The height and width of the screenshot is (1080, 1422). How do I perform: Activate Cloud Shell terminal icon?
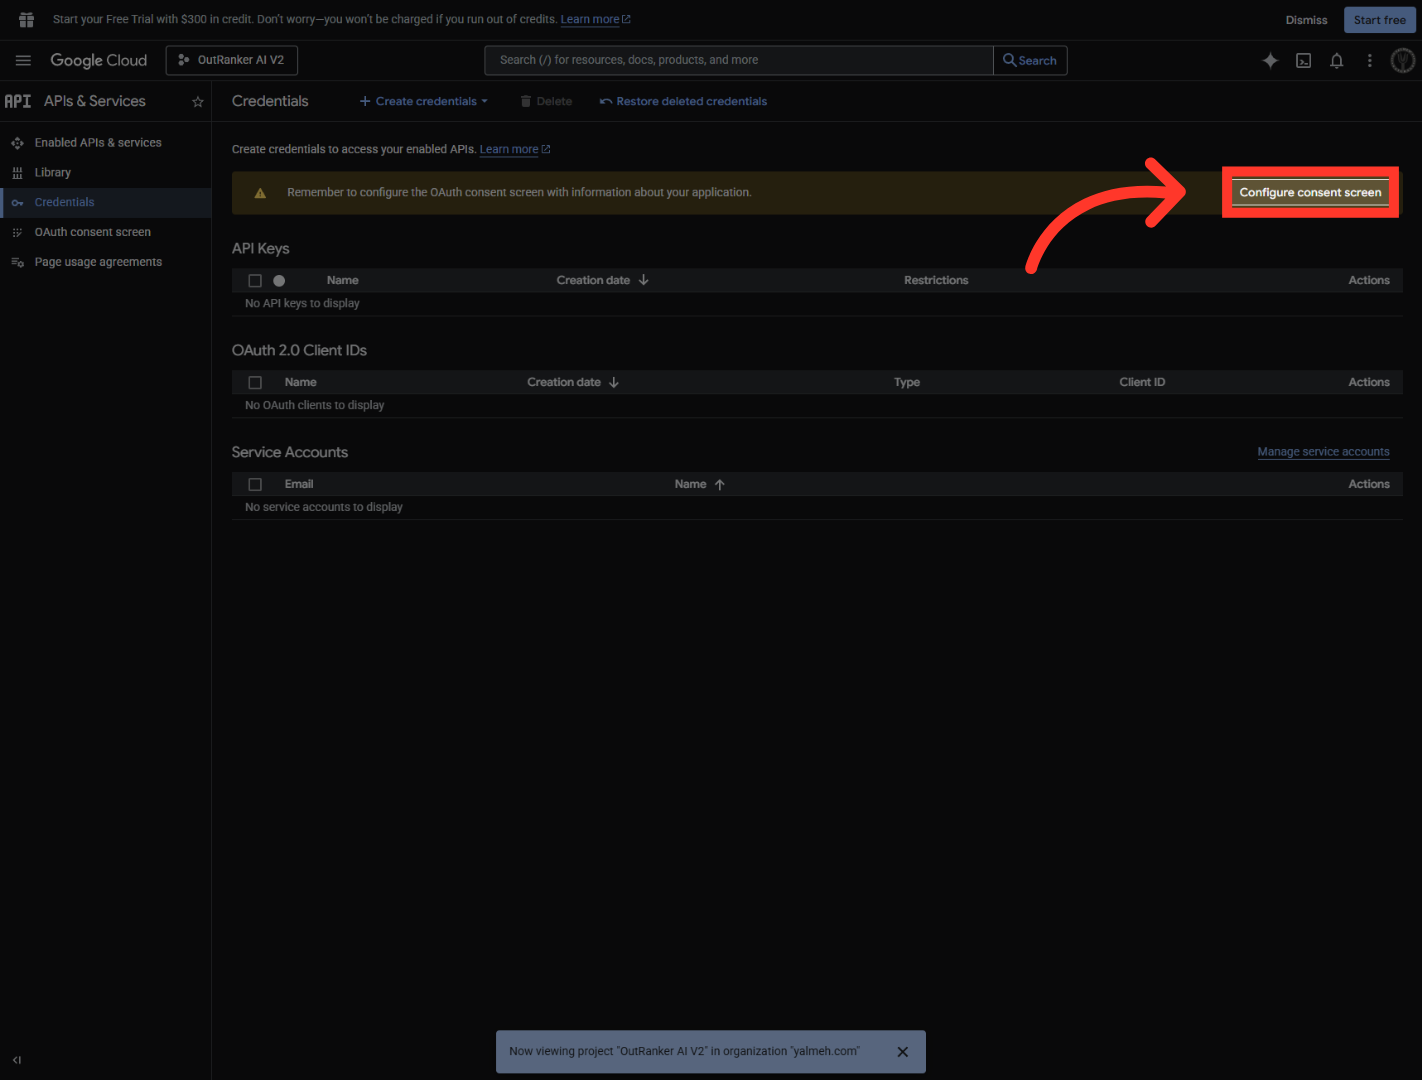1303,61
